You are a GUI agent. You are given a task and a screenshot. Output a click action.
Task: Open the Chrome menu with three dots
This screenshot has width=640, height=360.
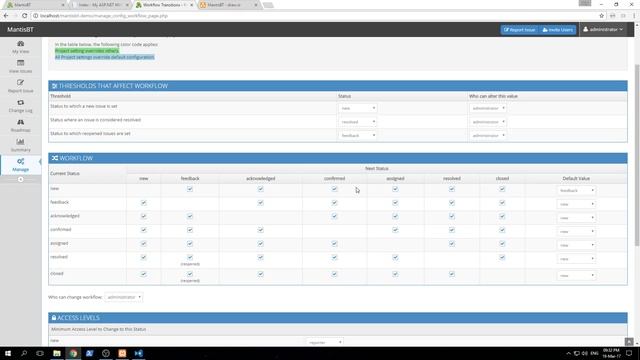click(634, 16)
